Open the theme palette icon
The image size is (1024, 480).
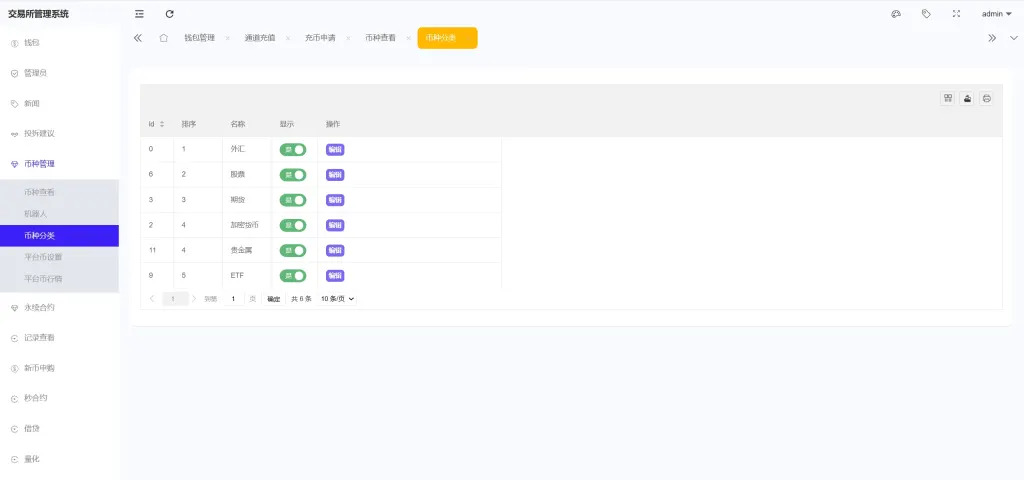(x=896, y=14)
